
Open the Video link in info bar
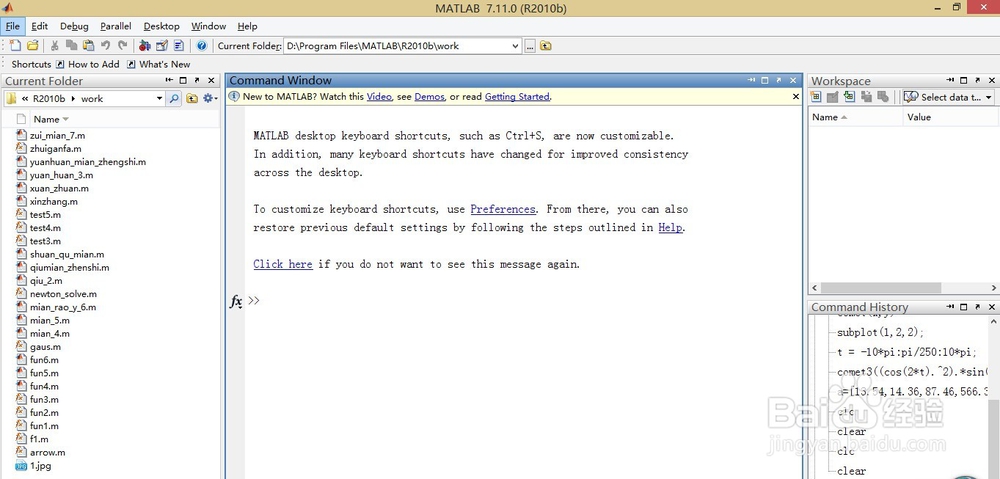(x=379, y=97)
